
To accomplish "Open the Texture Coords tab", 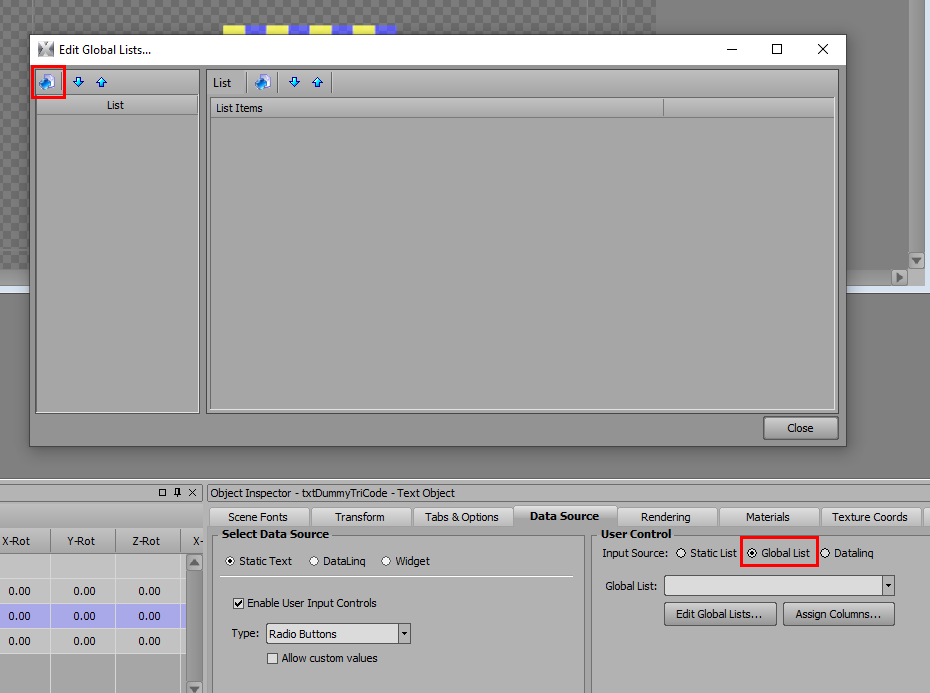I will tap(870, 517).
